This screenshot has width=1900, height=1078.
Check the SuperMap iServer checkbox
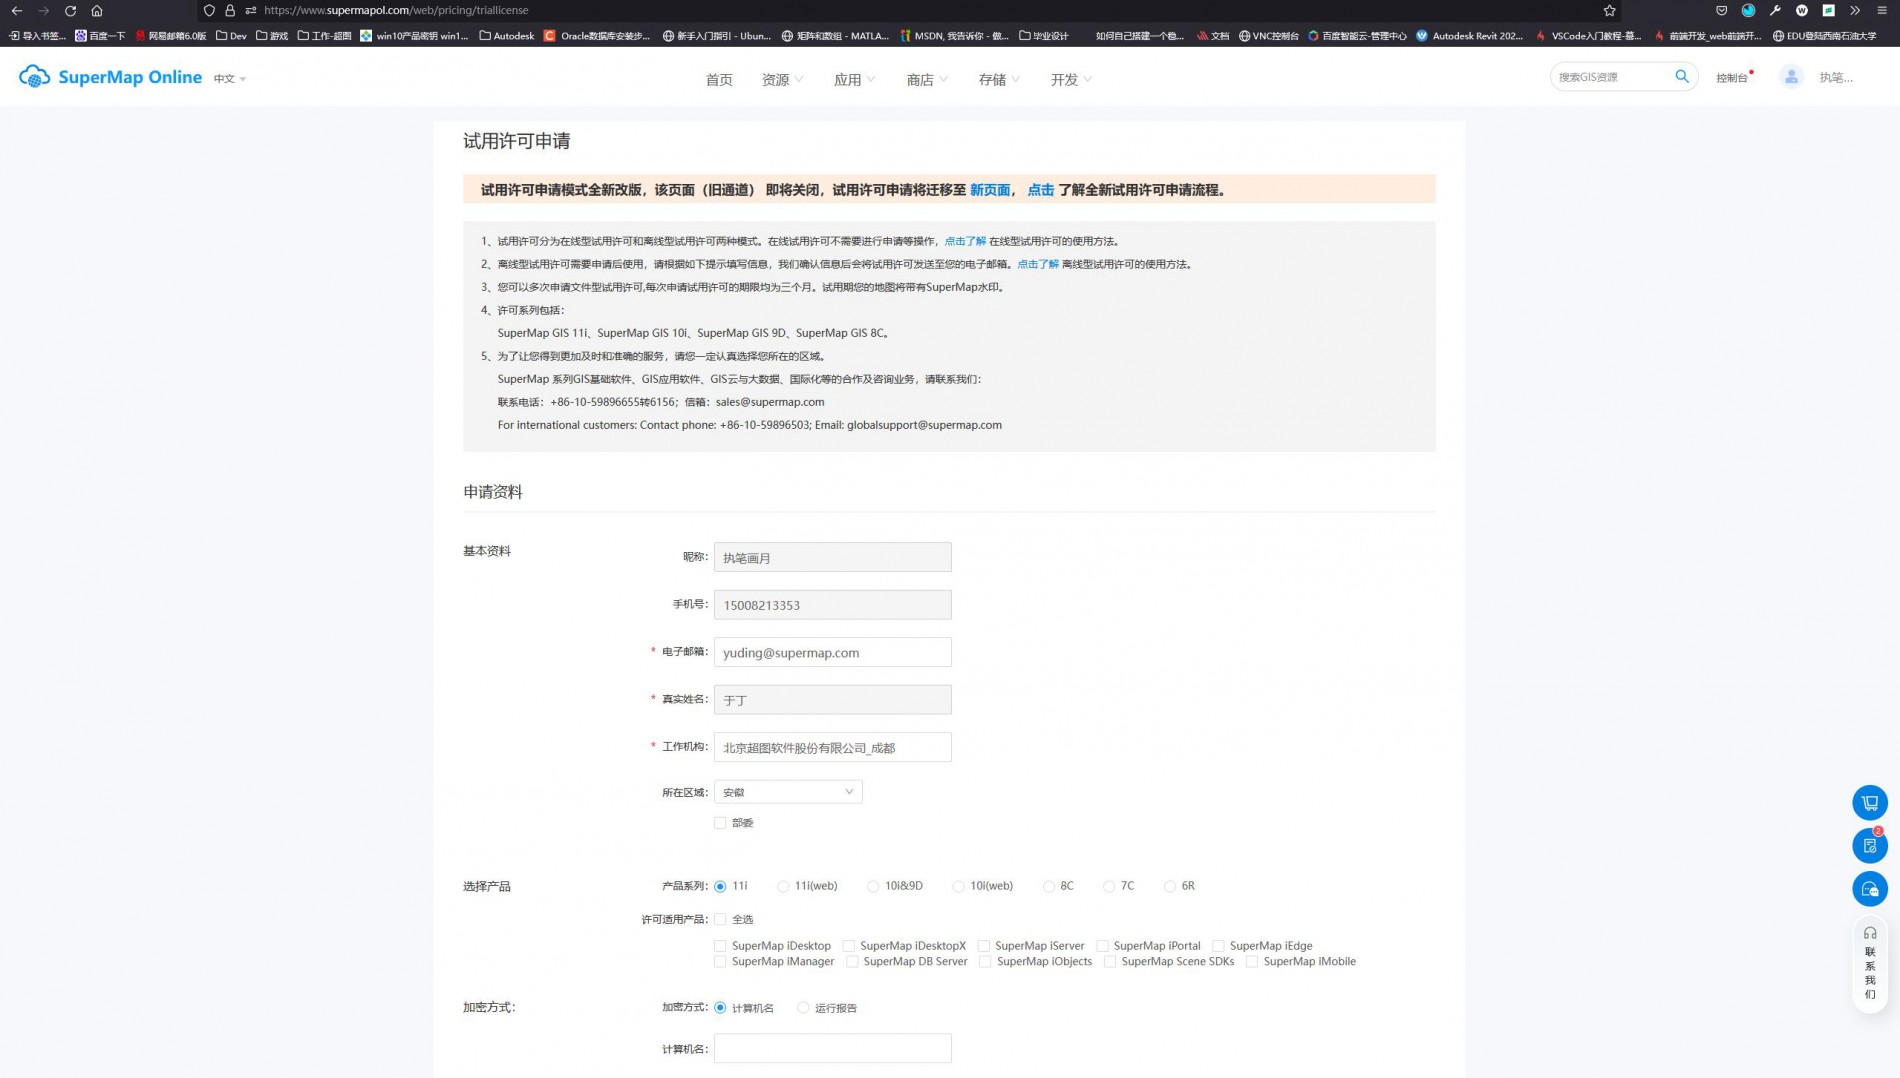point(984,946)
